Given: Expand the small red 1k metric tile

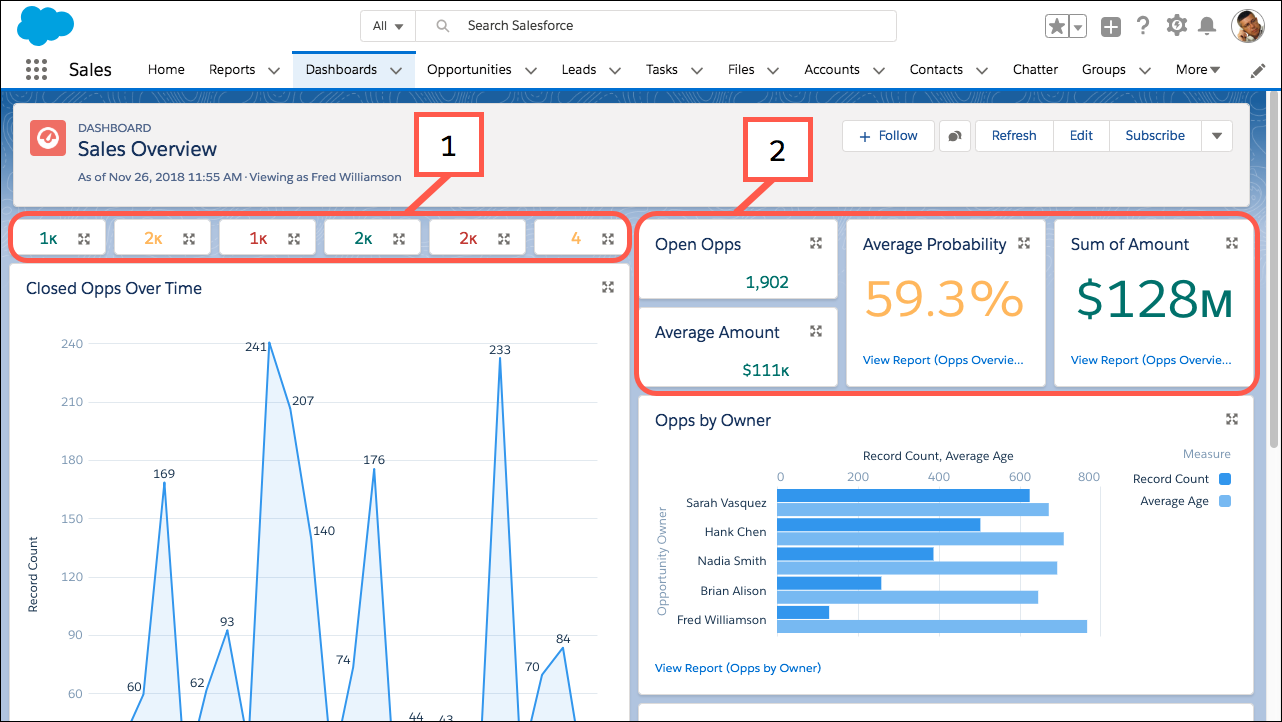Looking at the screenshot, I should (294, 239).
